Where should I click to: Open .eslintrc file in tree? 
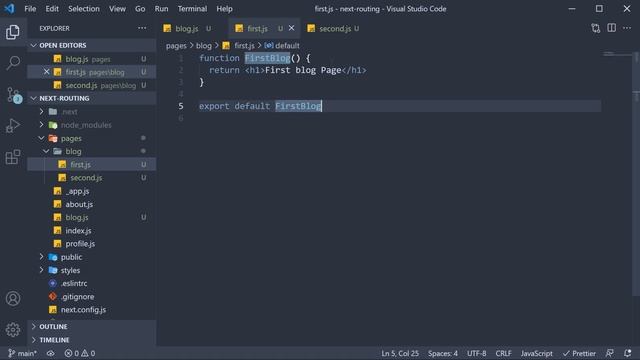coord(91,283)
